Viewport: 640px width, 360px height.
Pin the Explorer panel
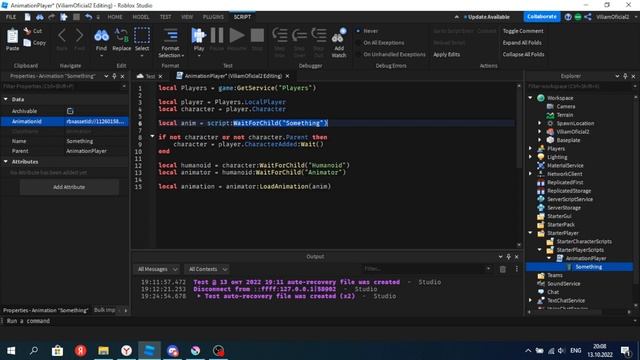click(625, 76)
